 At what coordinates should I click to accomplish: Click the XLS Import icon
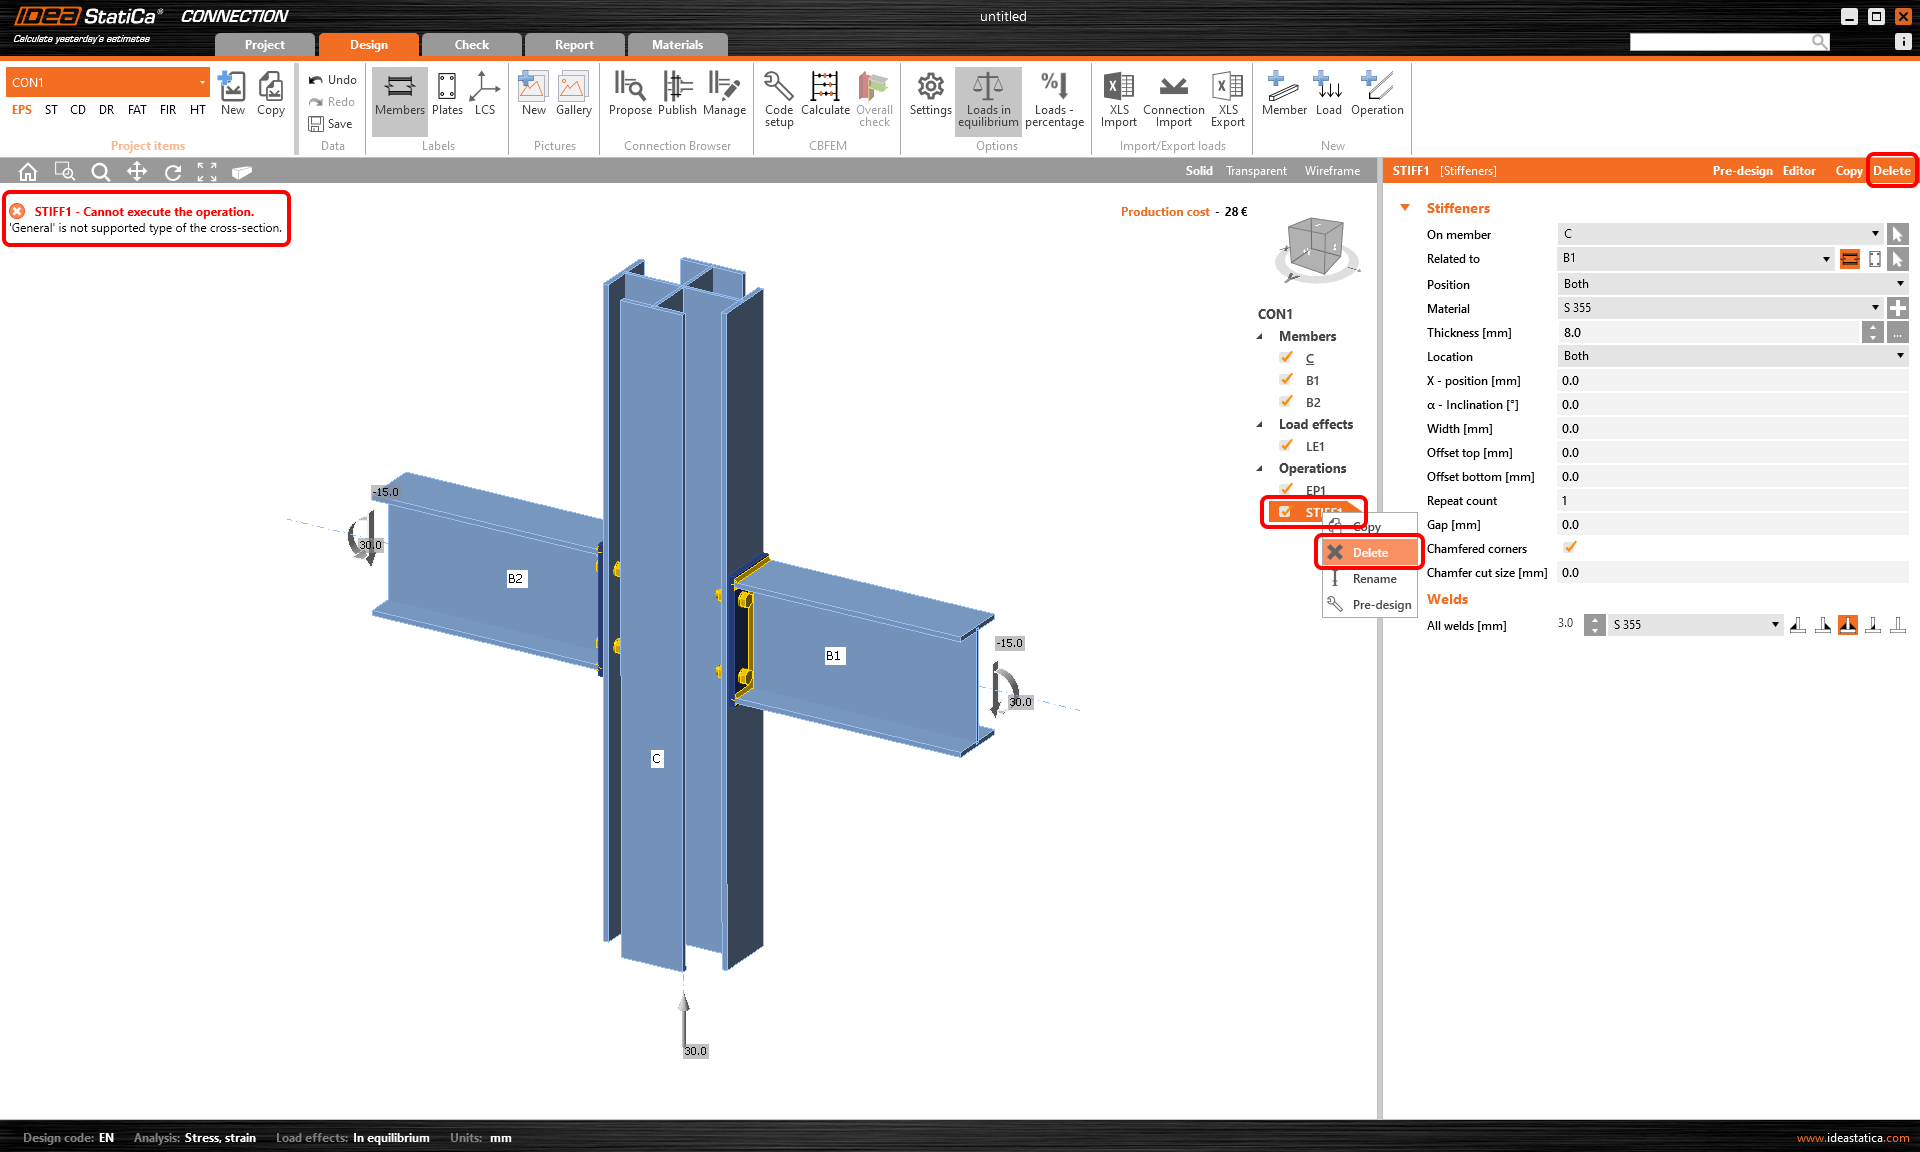[x=1118, y=95]
